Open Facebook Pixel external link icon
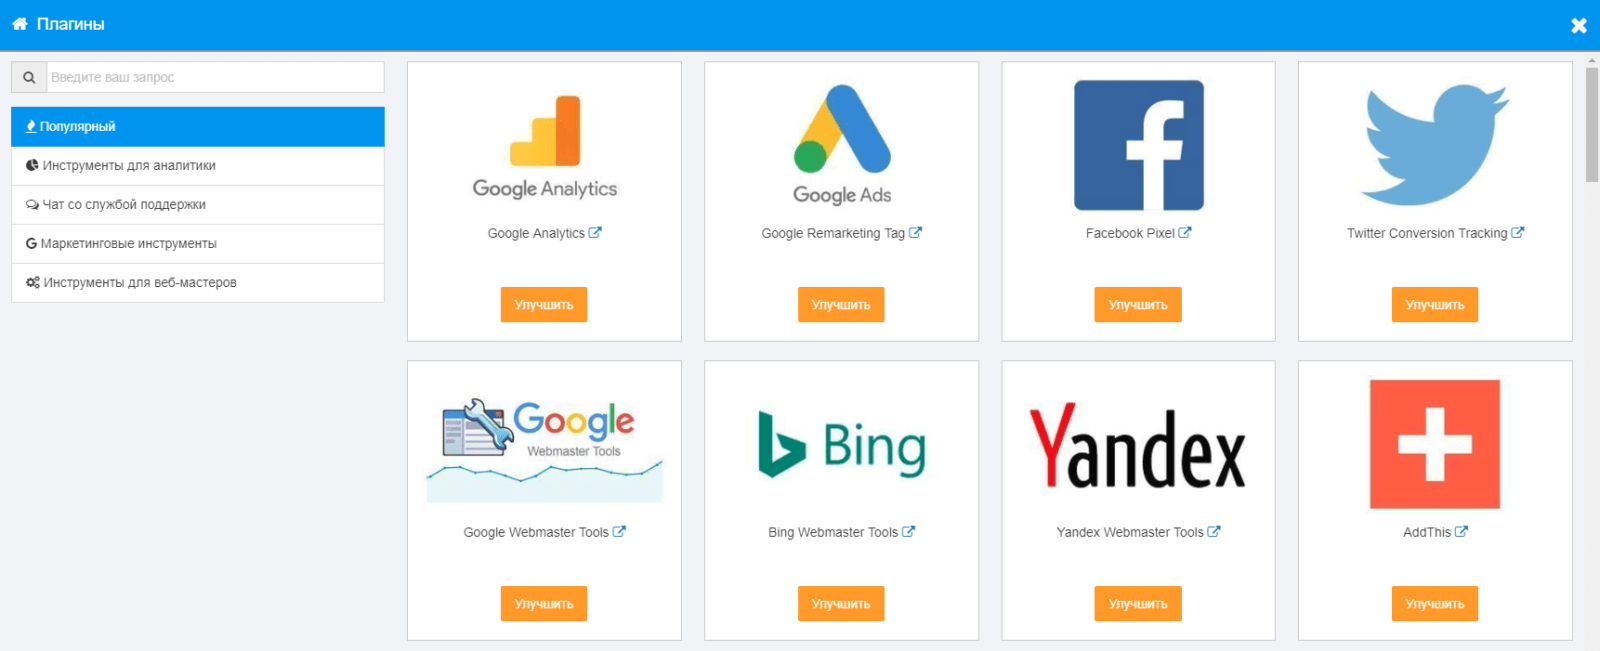 click(1185, 232)
